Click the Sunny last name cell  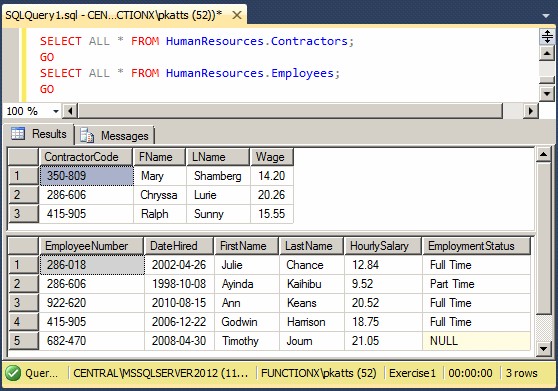tap(218, 214)
